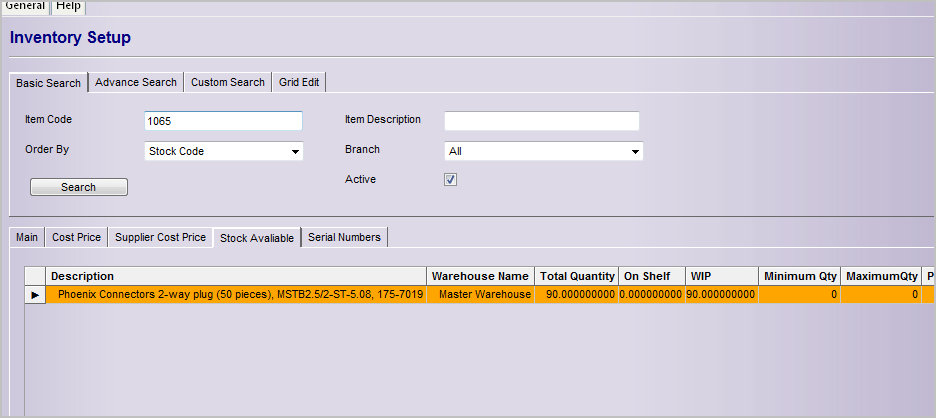The image size is (936, 418).
Task: Sort by the Warehouse Name column header
Action: [480, 276]
